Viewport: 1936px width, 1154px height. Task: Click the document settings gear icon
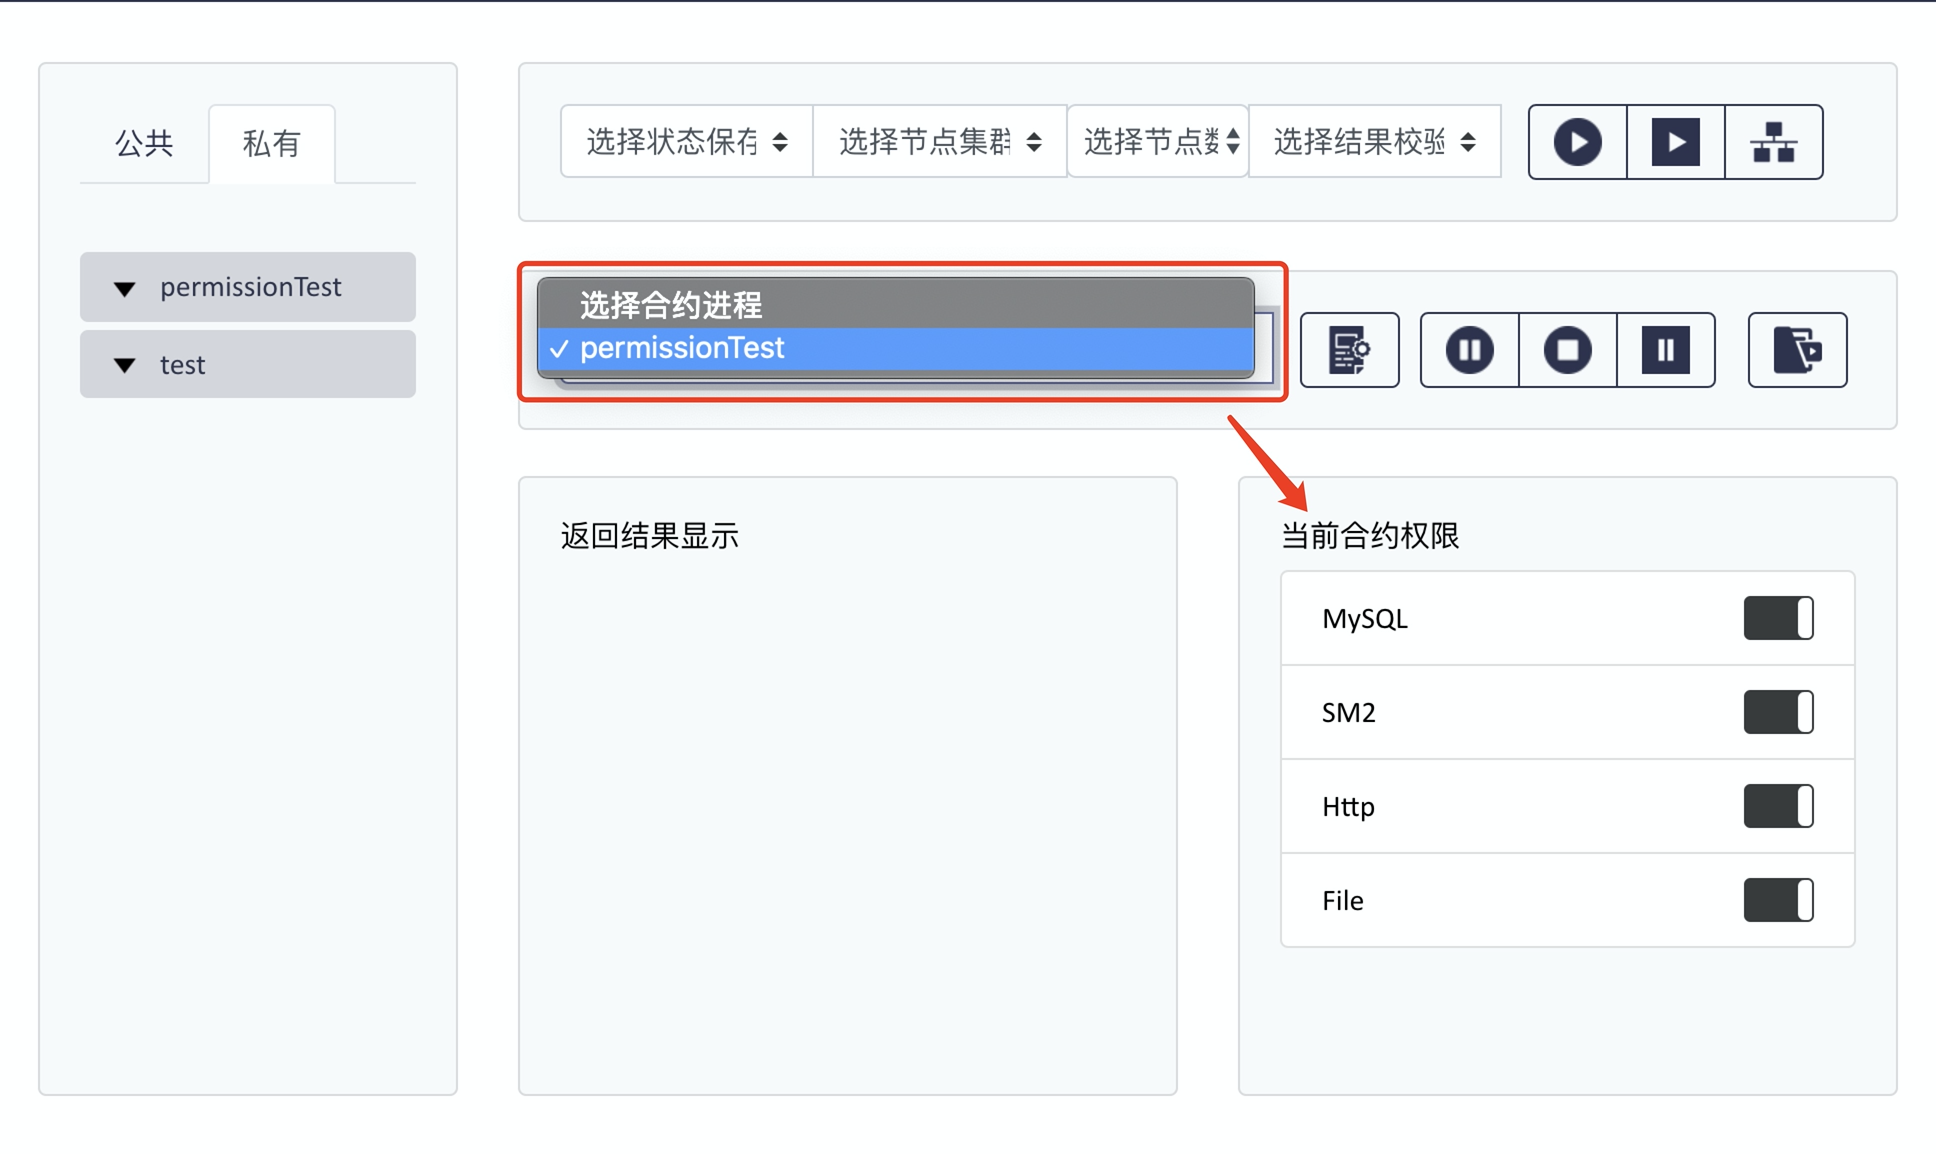point(1349,350)
